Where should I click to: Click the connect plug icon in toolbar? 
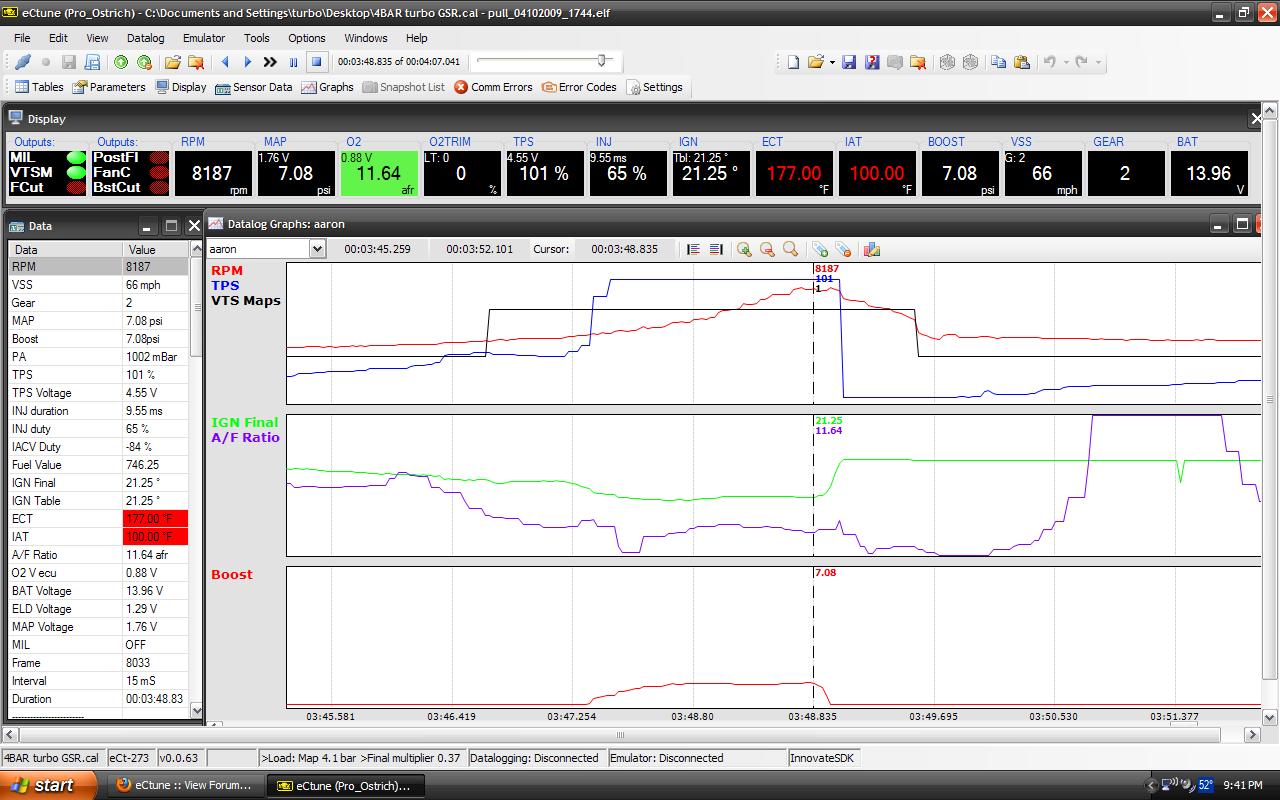(24, 62)
